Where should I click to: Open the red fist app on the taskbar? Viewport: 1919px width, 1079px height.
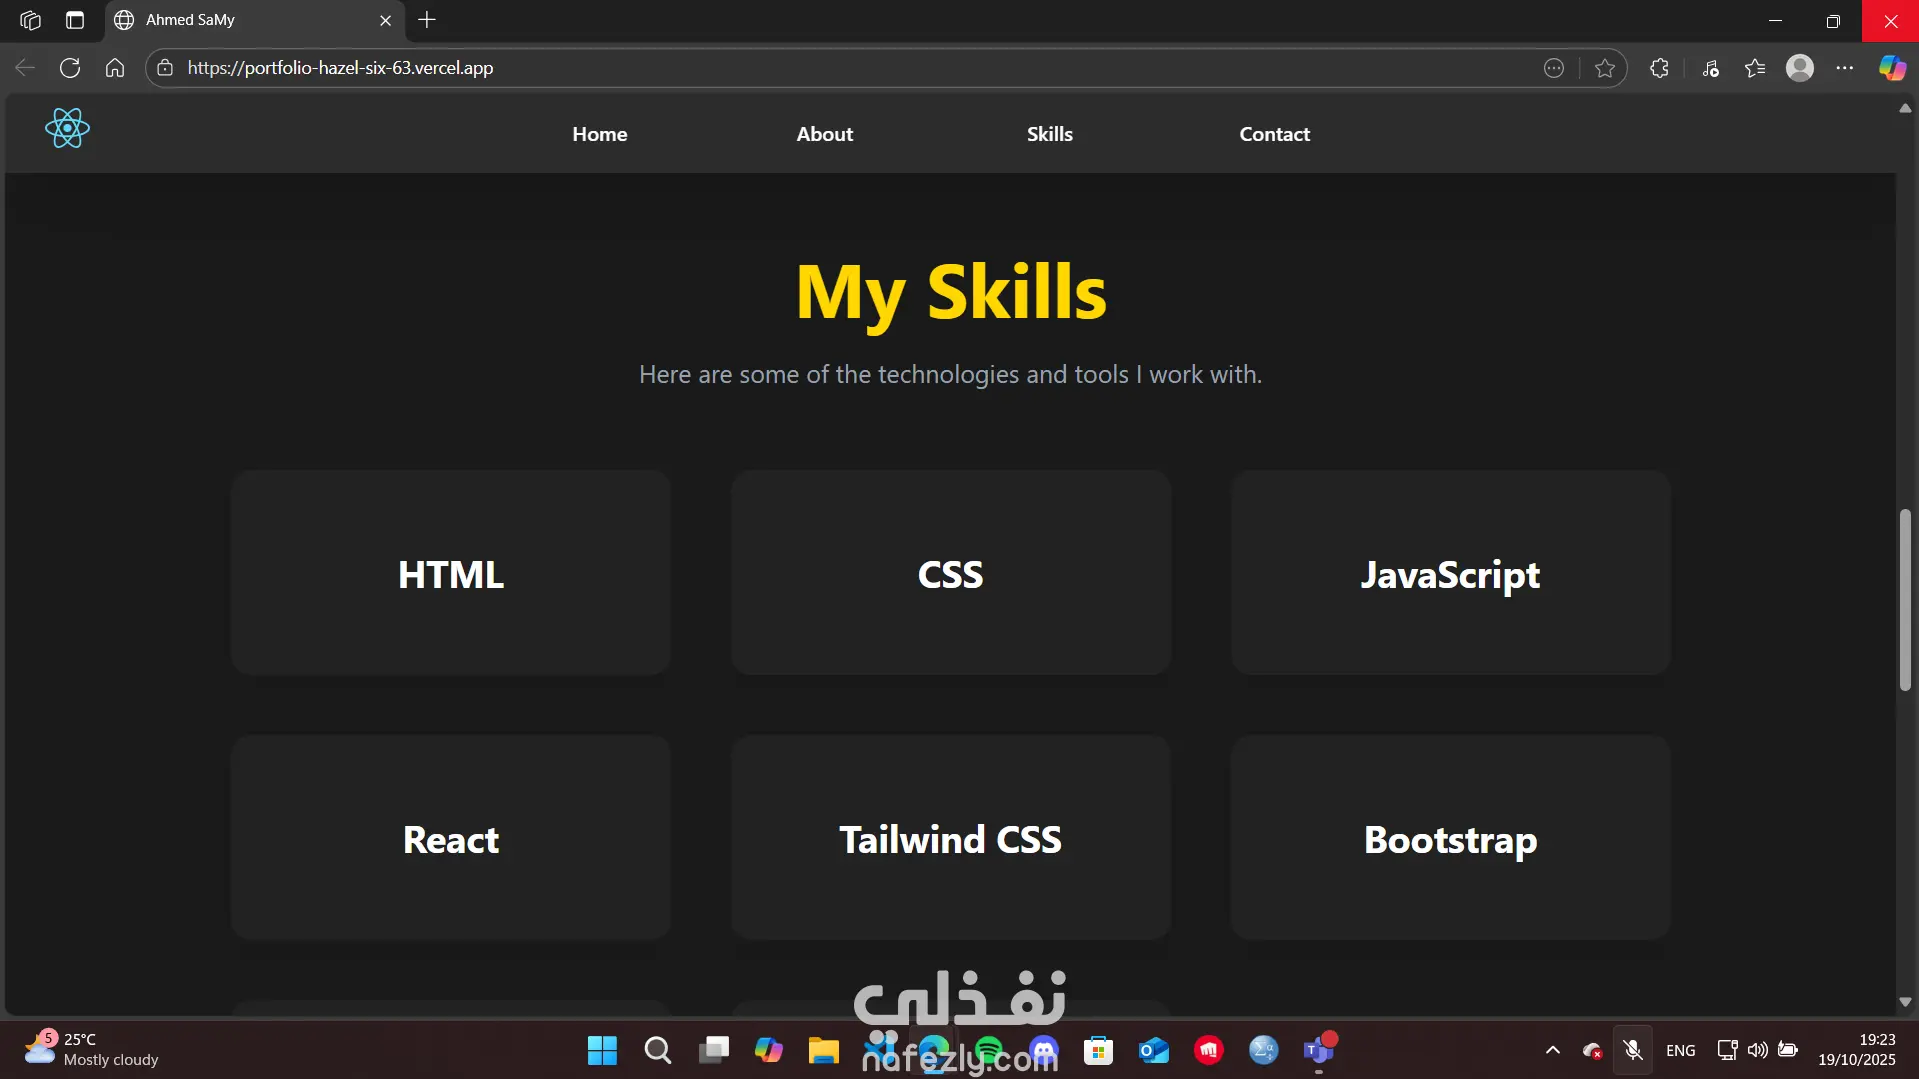click(x=1209, y=1050)
